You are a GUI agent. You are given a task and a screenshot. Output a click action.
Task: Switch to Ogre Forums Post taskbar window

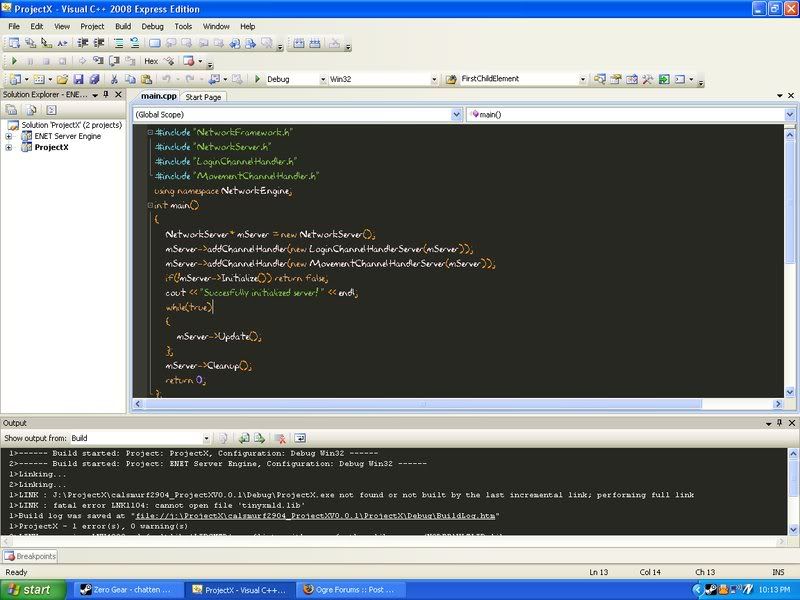pyautogui.click(x=352, y=590)
